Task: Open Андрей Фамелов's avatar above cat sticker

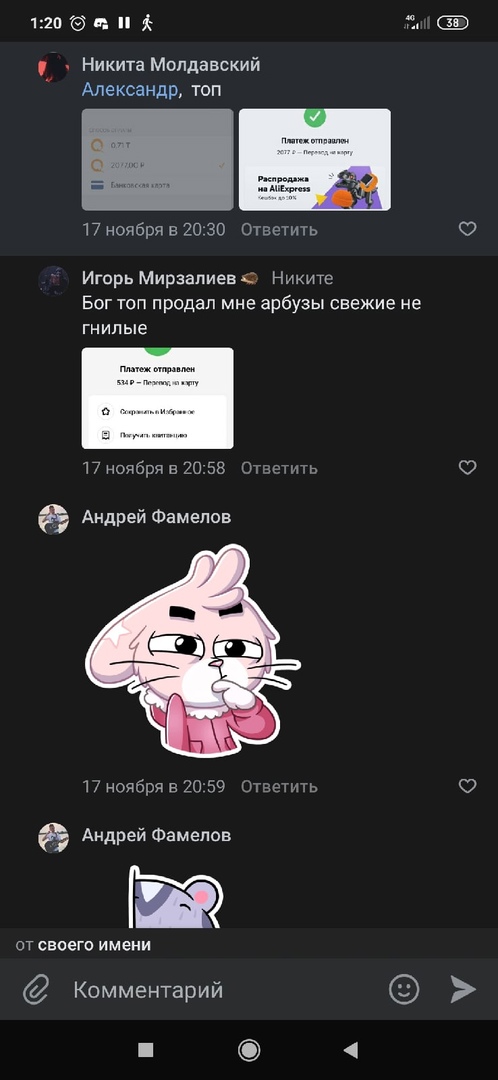Action: [x=53, y=519]
